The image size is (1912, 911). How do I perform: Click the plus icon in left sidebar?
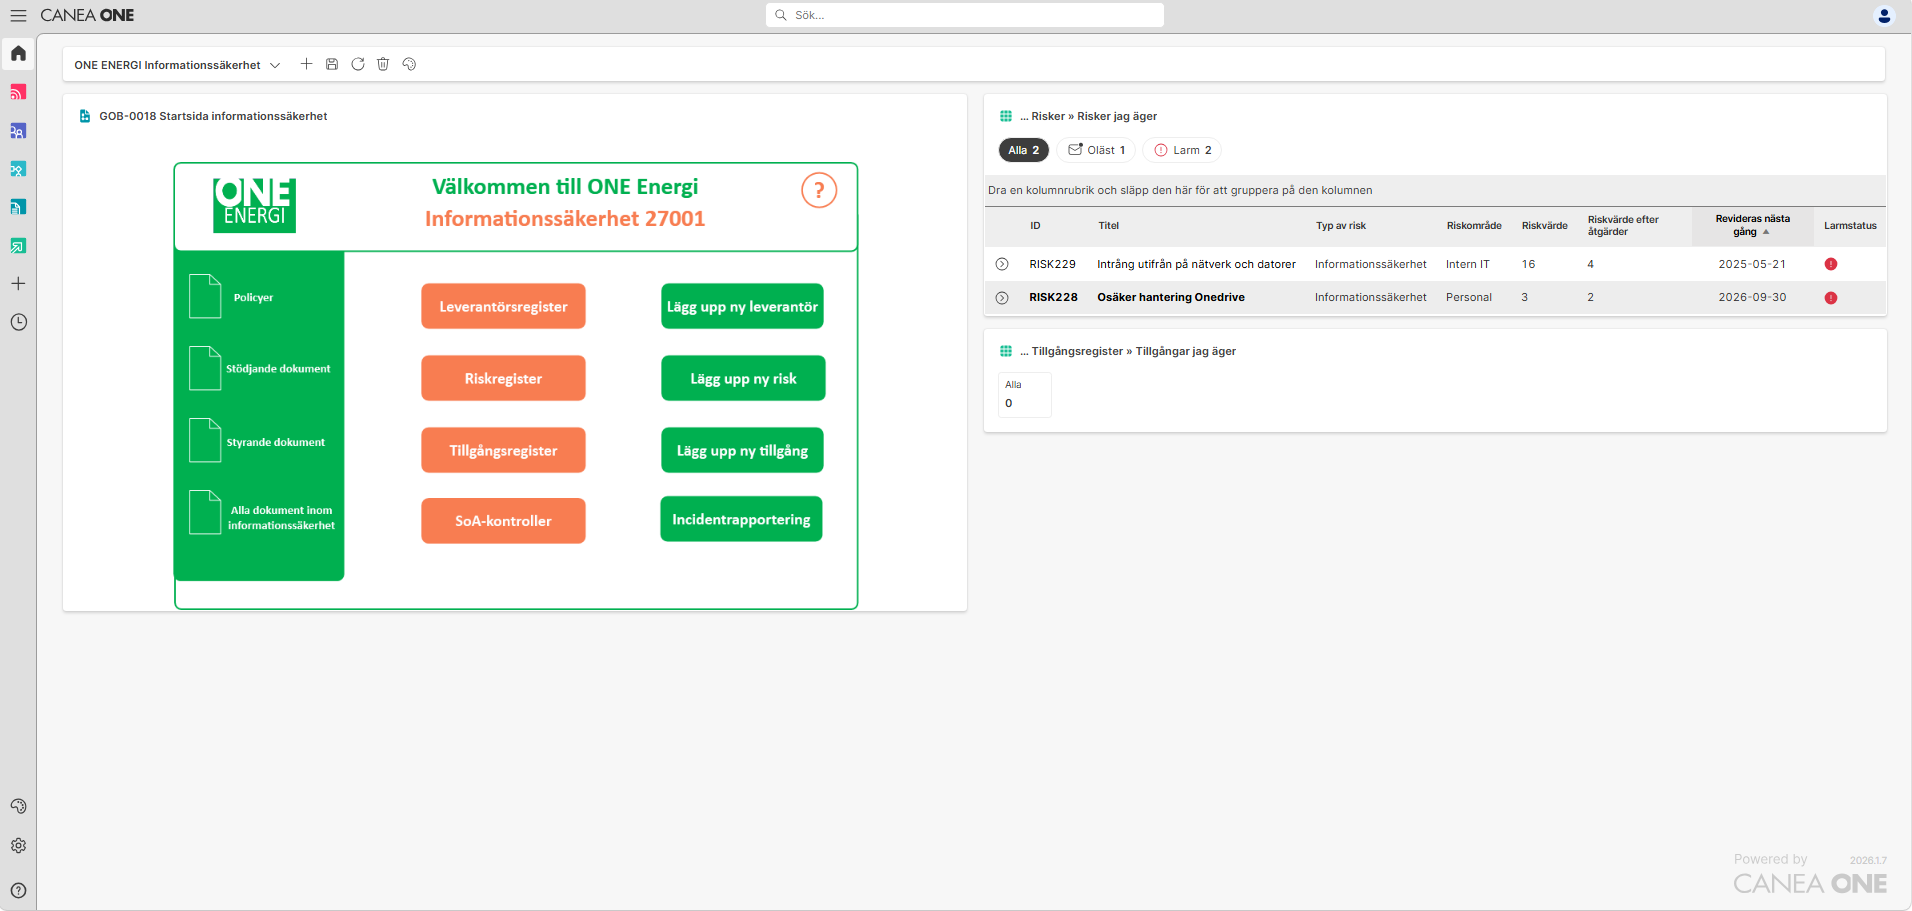(x=18, y=283)
